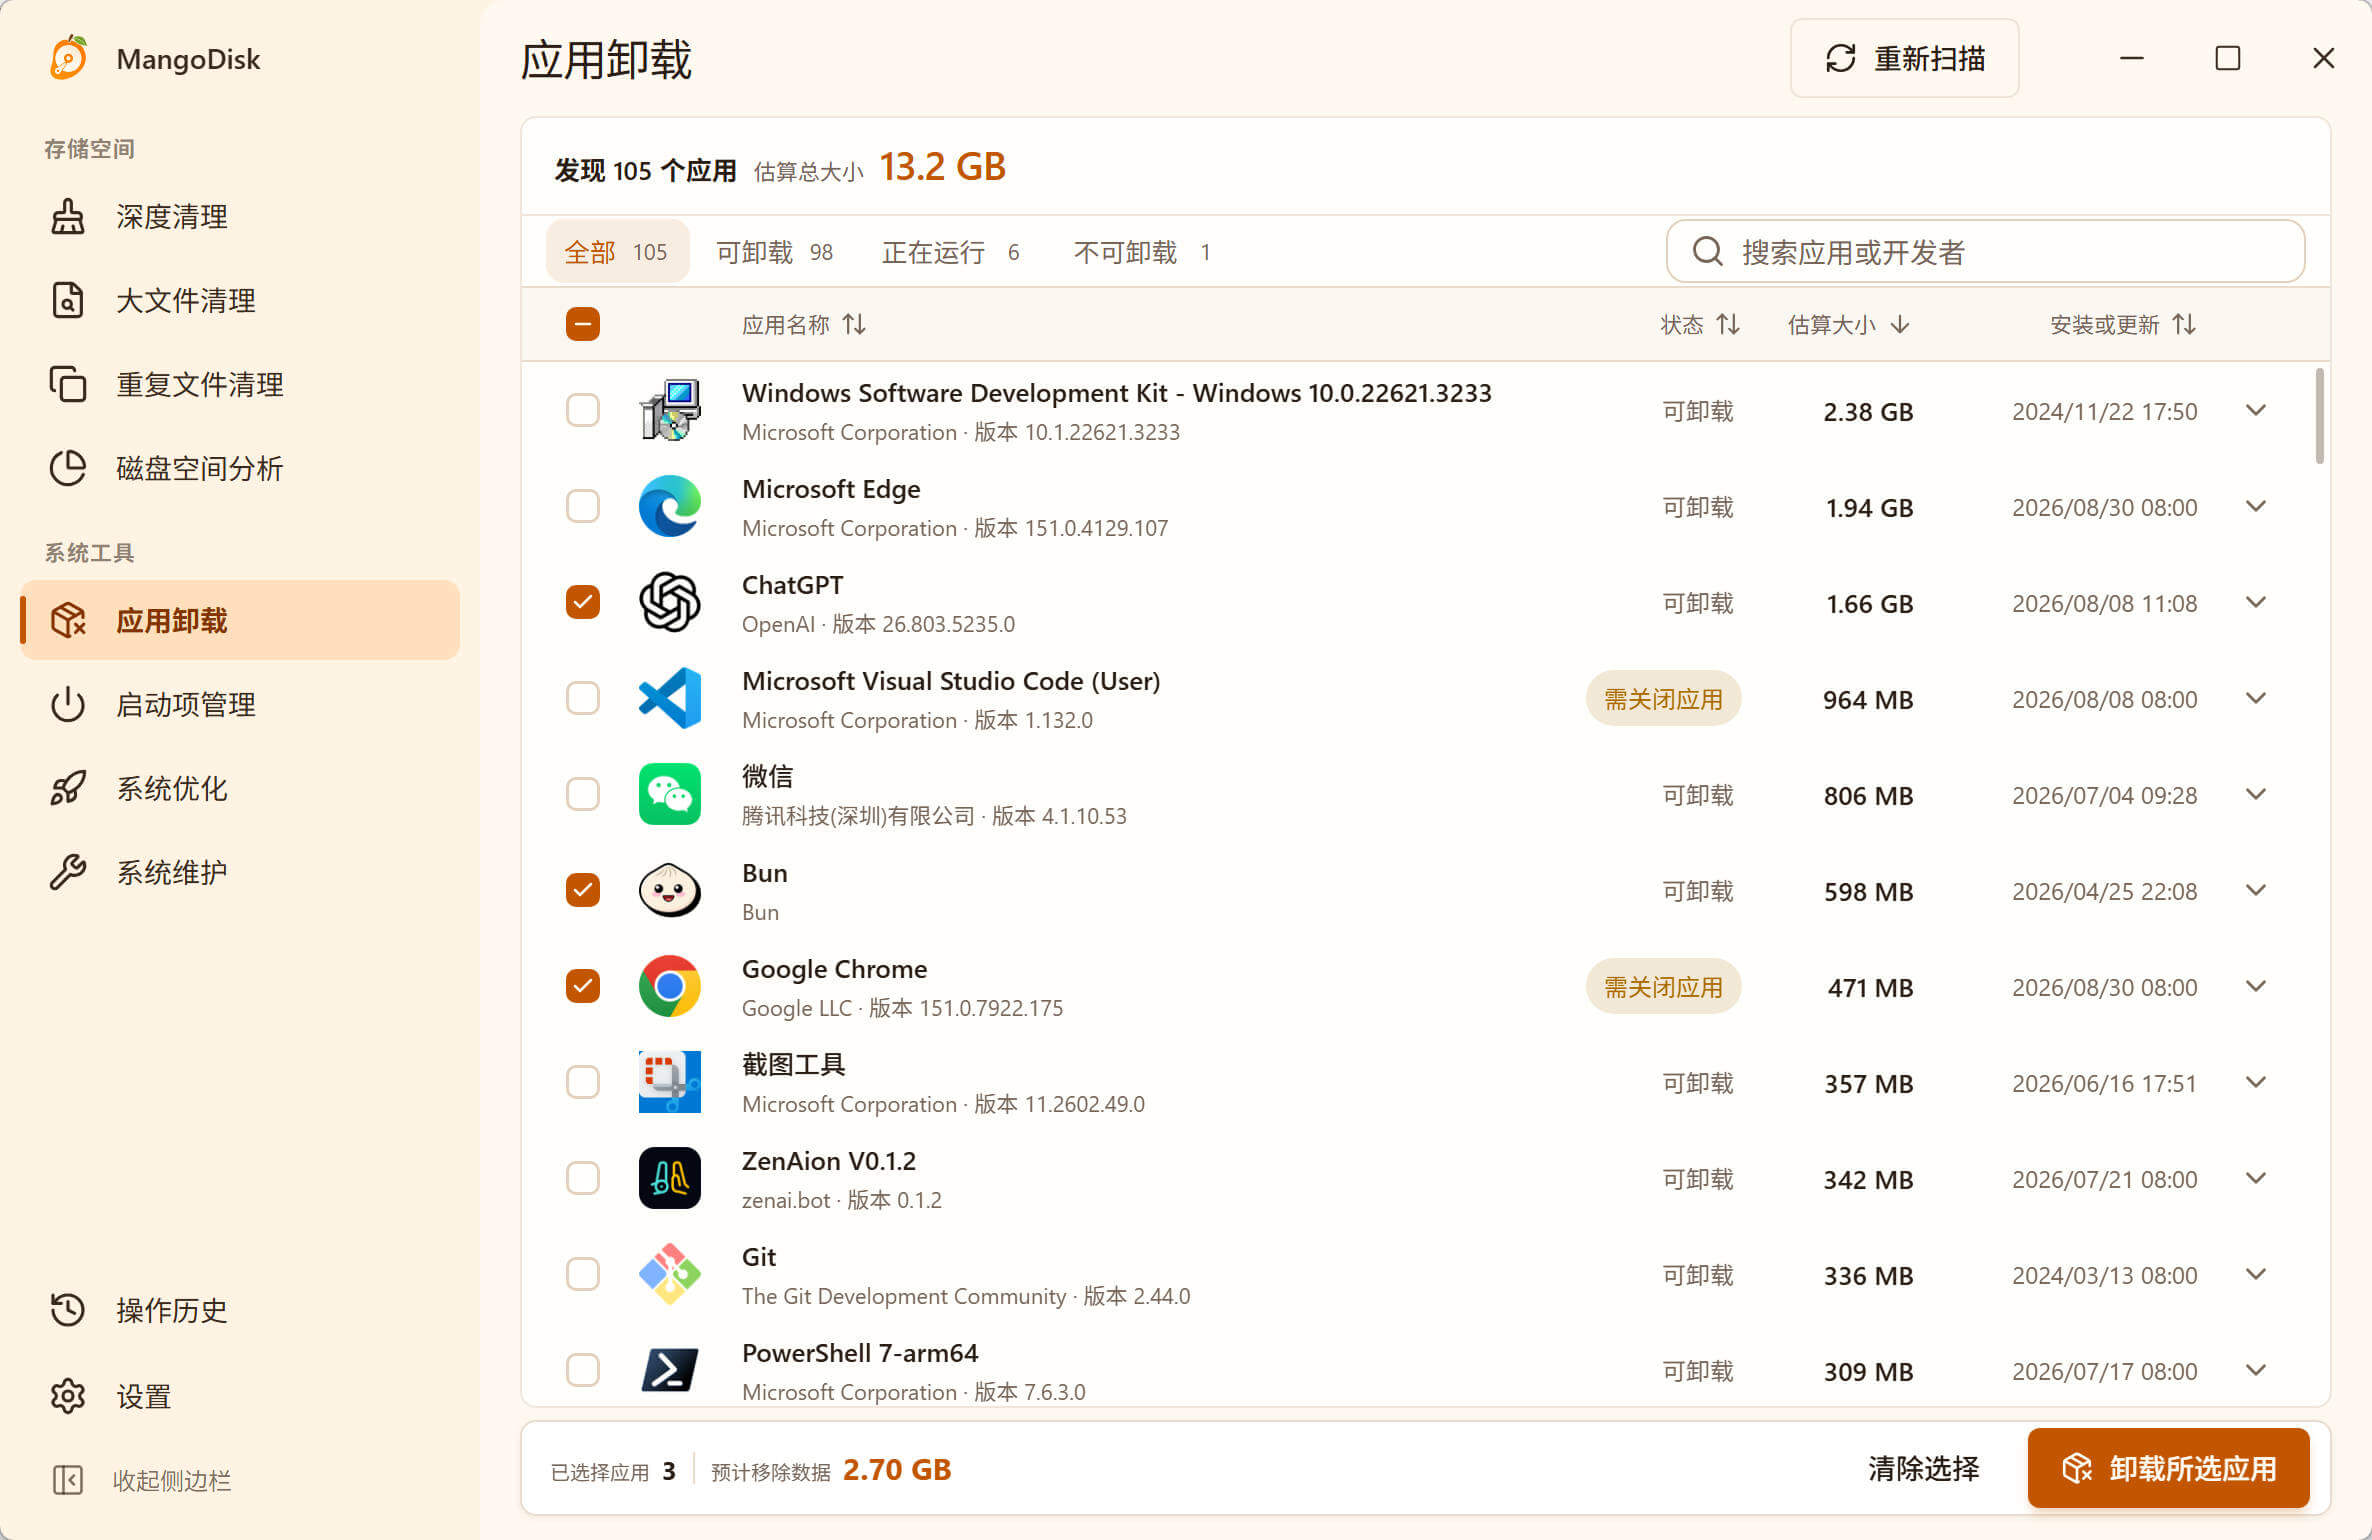This screenshot has height=1540, width=2372.
Task: Click 卸载所选应用 uninstall button
Action: pos(2168,1469)
